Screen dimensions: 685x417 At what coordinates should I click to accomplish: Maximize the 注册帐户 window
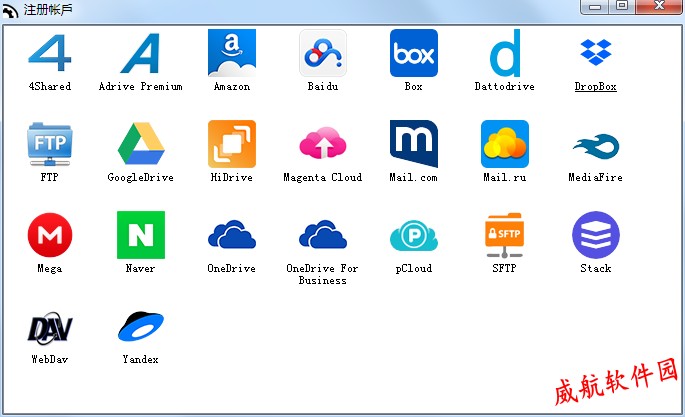pos(622,6)
